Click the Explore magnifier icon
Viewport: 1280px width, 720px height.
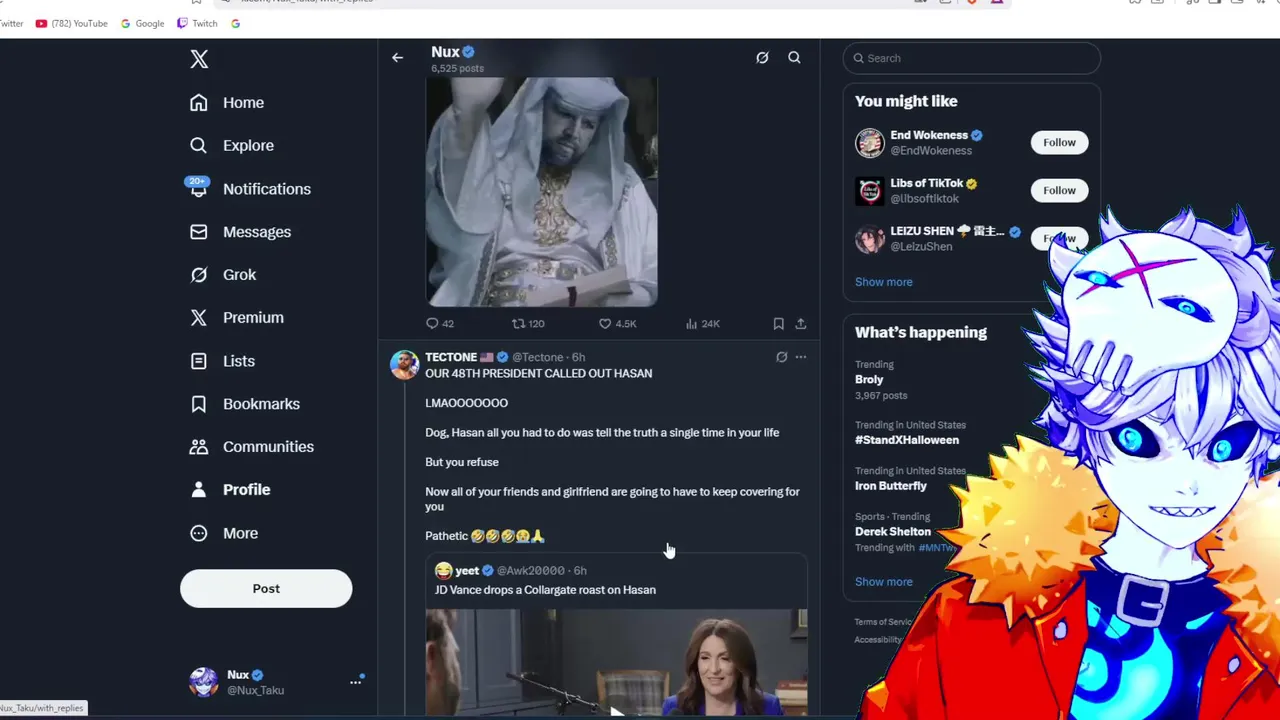[199, 146]
